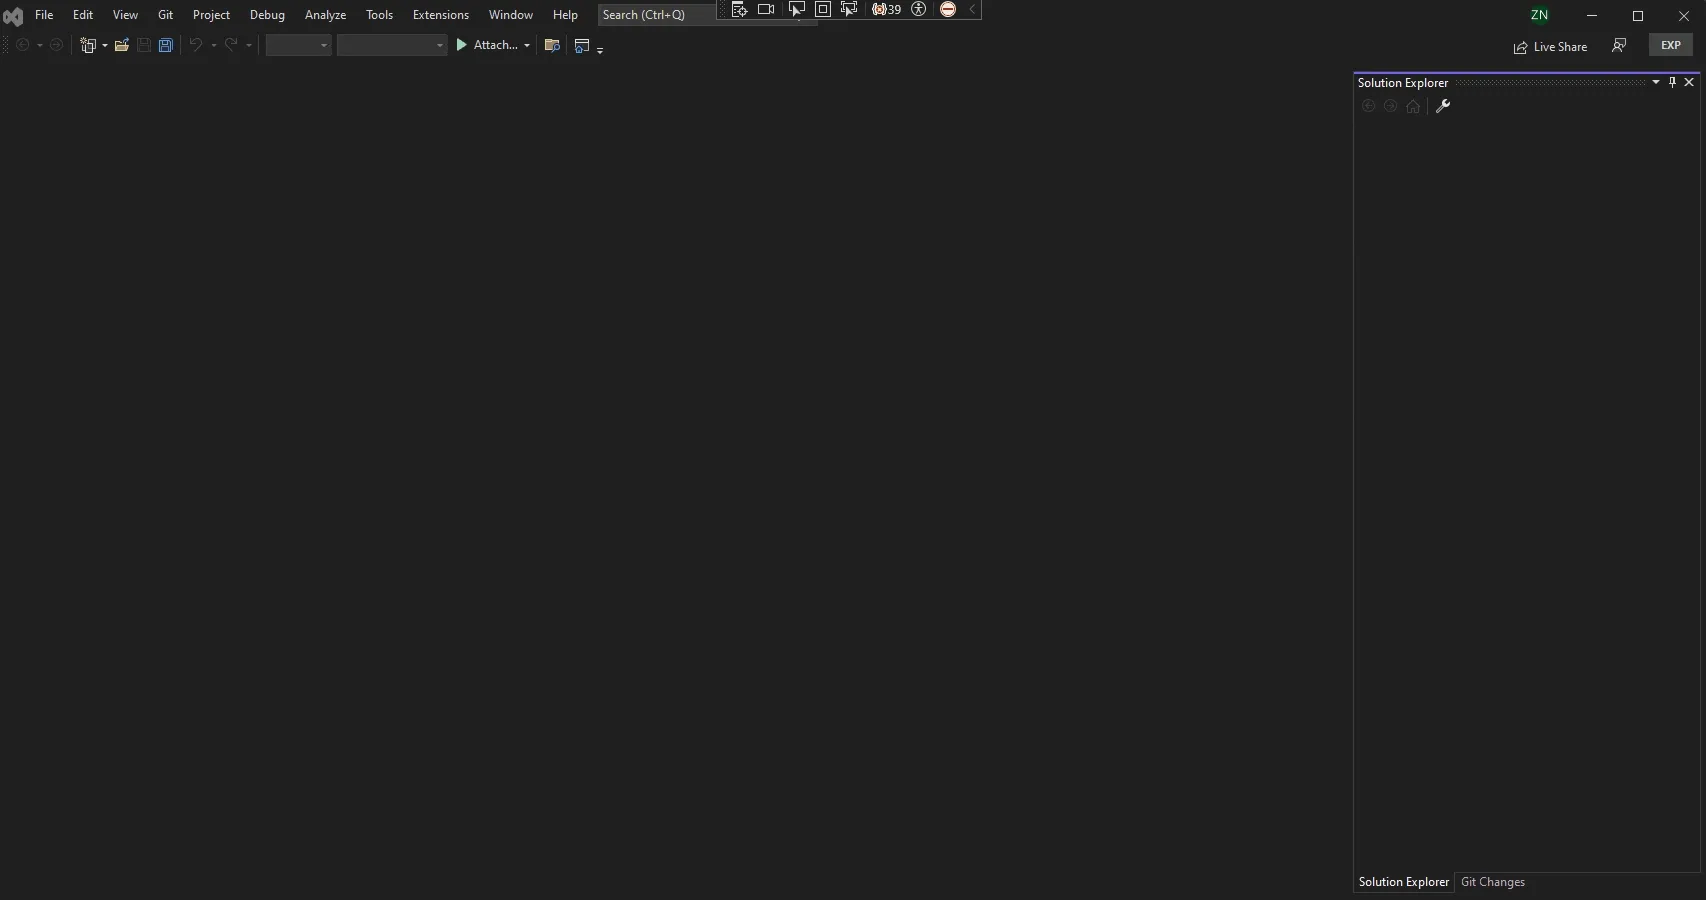Toggle the display layout adorners square icon
Viewport: 1706px width, 900px height.
pos(822,9)
